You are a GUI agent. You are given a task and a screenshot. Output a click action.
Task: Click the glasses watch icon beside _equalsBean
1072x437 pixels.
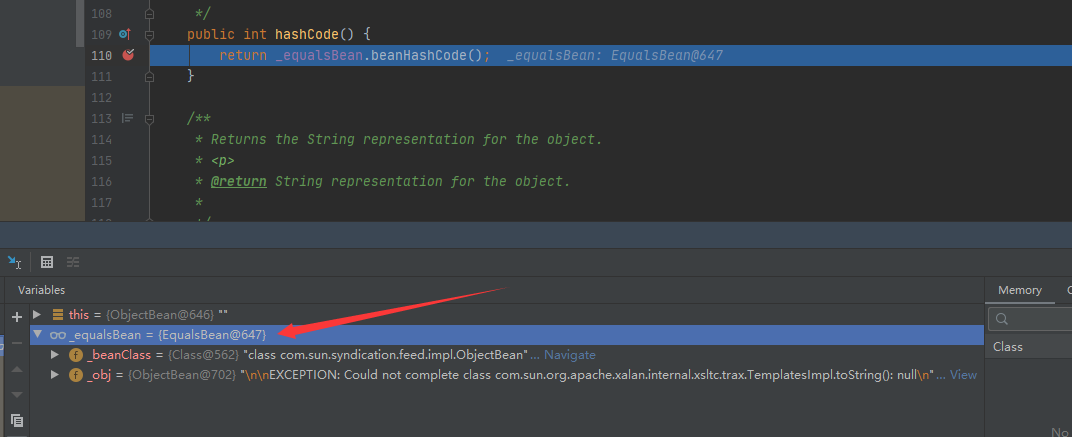[x=58, y=334]
